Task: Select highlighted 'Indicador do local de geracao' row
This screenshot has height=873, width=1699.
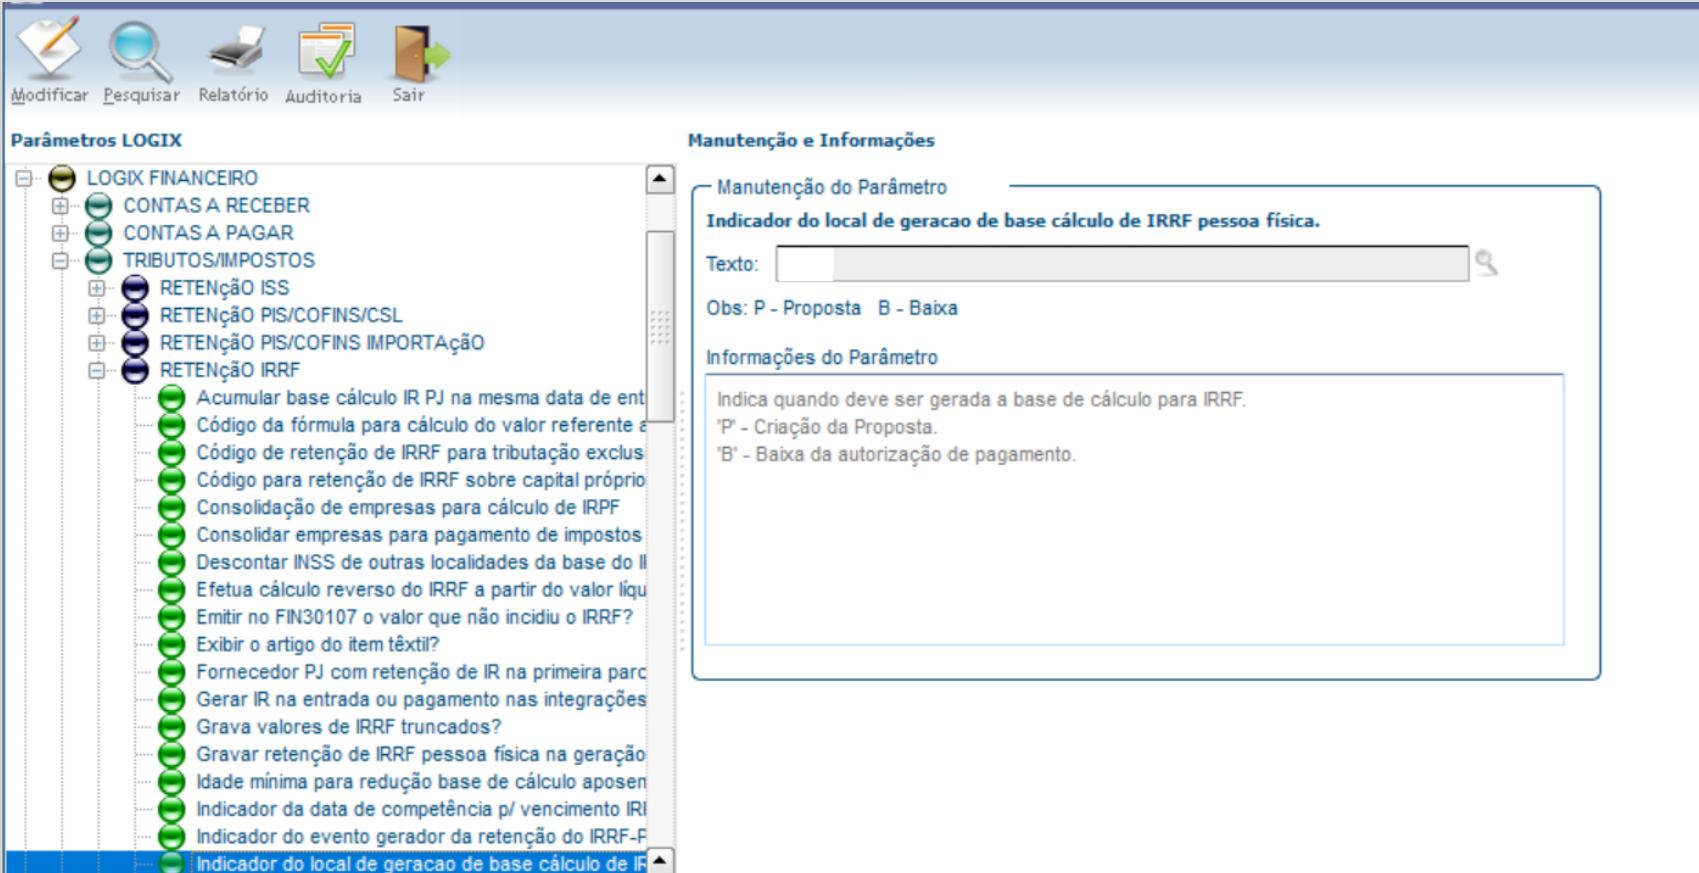Action: (420, 863)
